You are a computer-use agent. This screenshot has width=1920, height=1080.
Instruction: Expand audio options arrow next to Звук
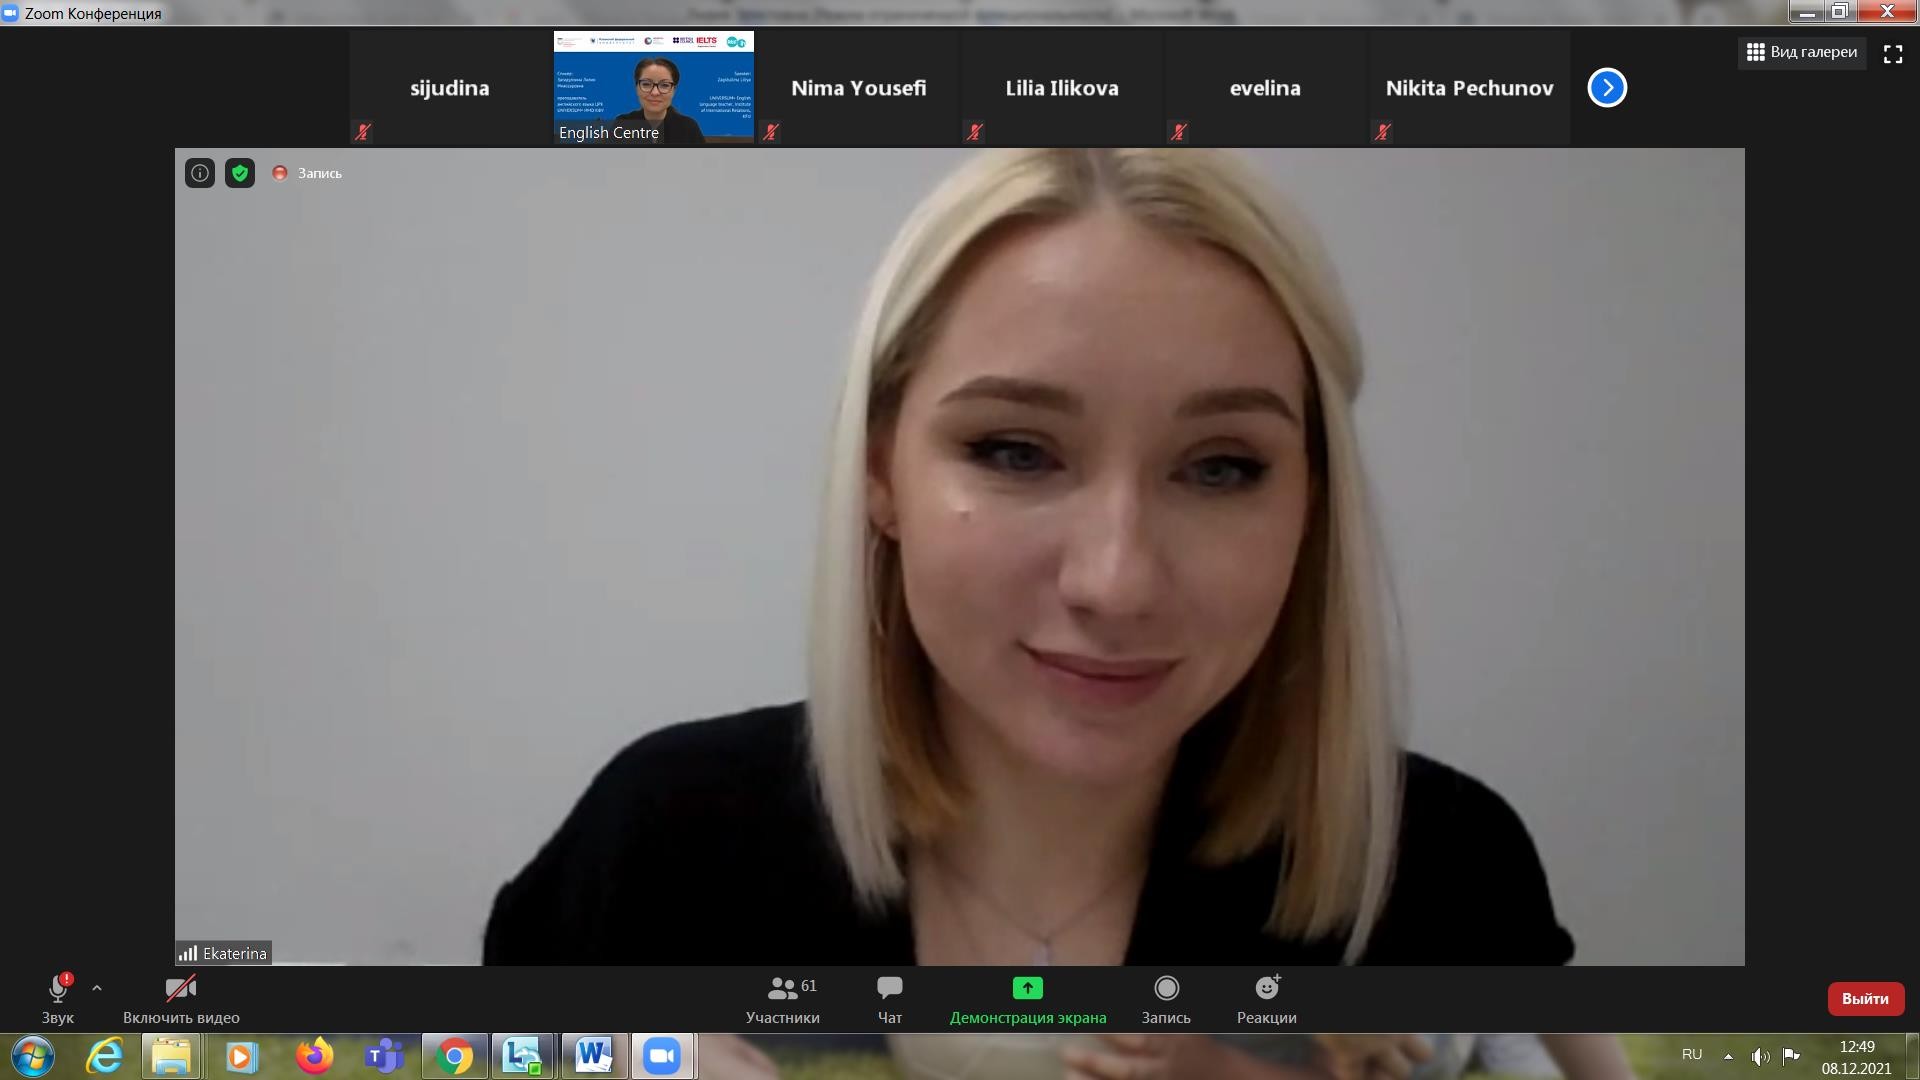tap(97, 988)
